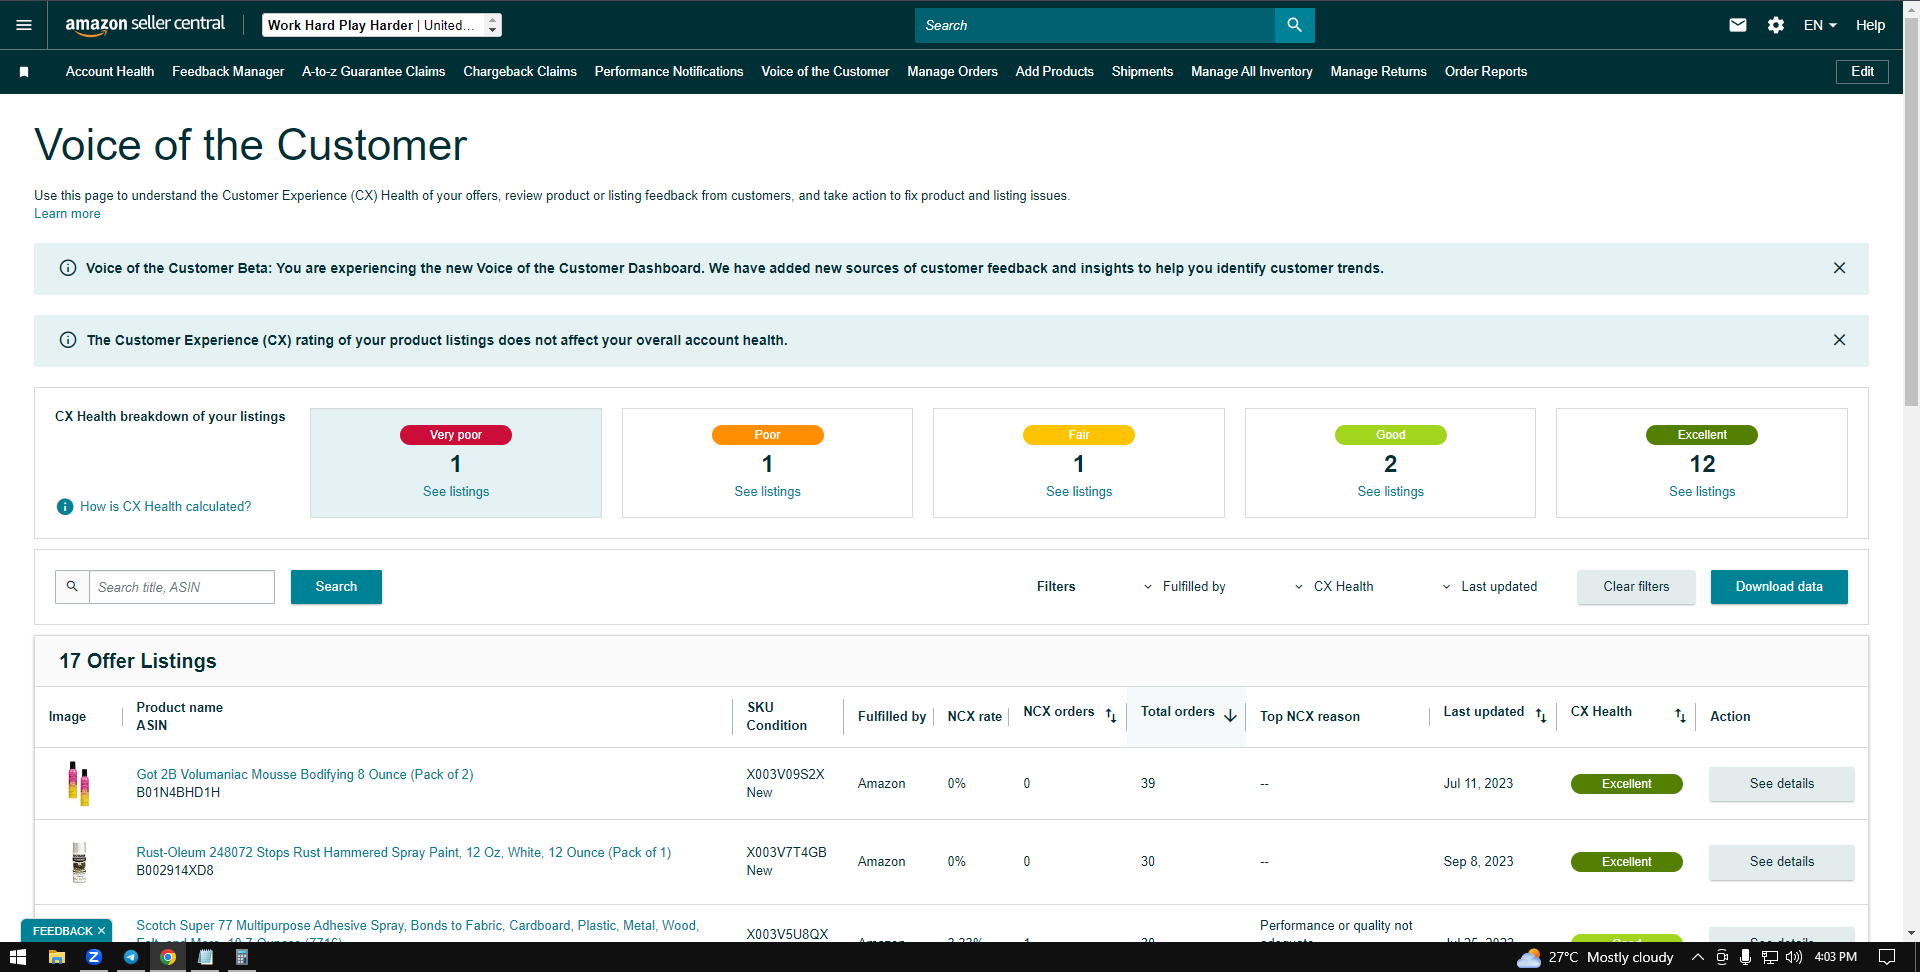Open Notepad from the taskbar

point(205,957)
